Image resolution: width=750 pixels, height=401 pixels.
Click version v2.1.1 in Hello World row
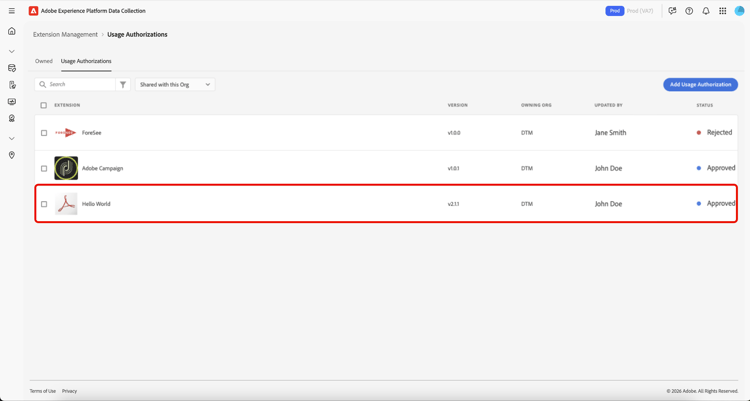tap(453, 204)
